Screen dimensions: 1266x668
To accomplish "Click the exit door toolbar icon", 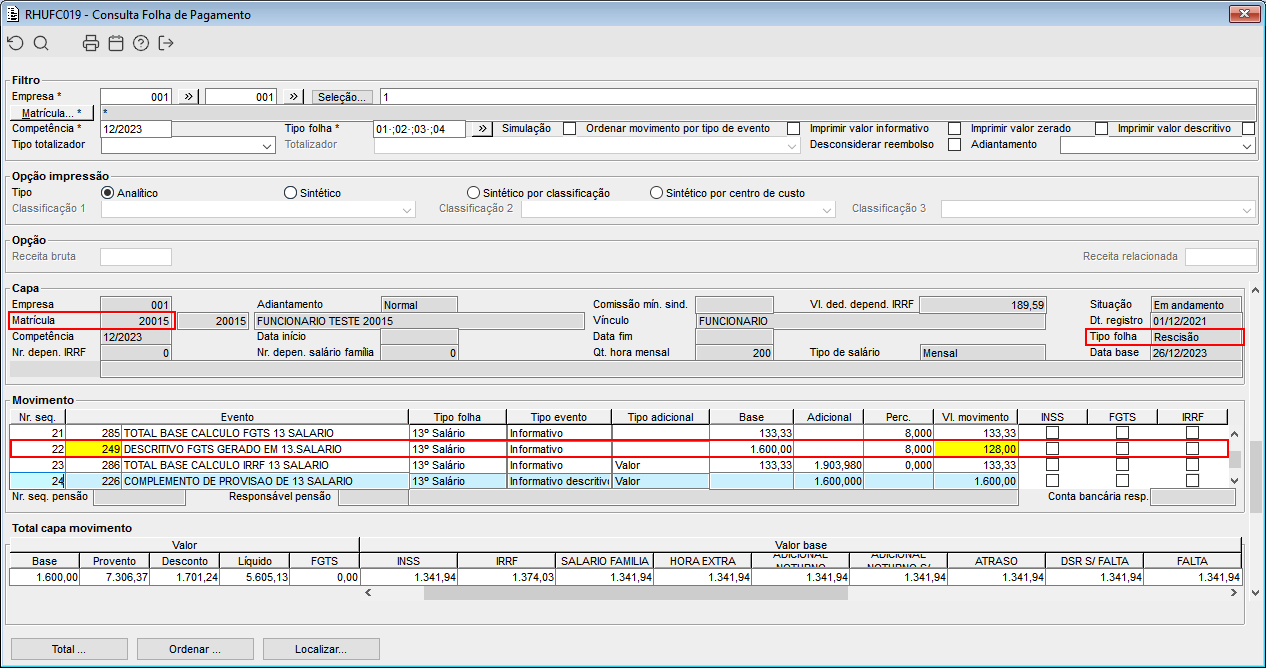I will tap(166, 43).
